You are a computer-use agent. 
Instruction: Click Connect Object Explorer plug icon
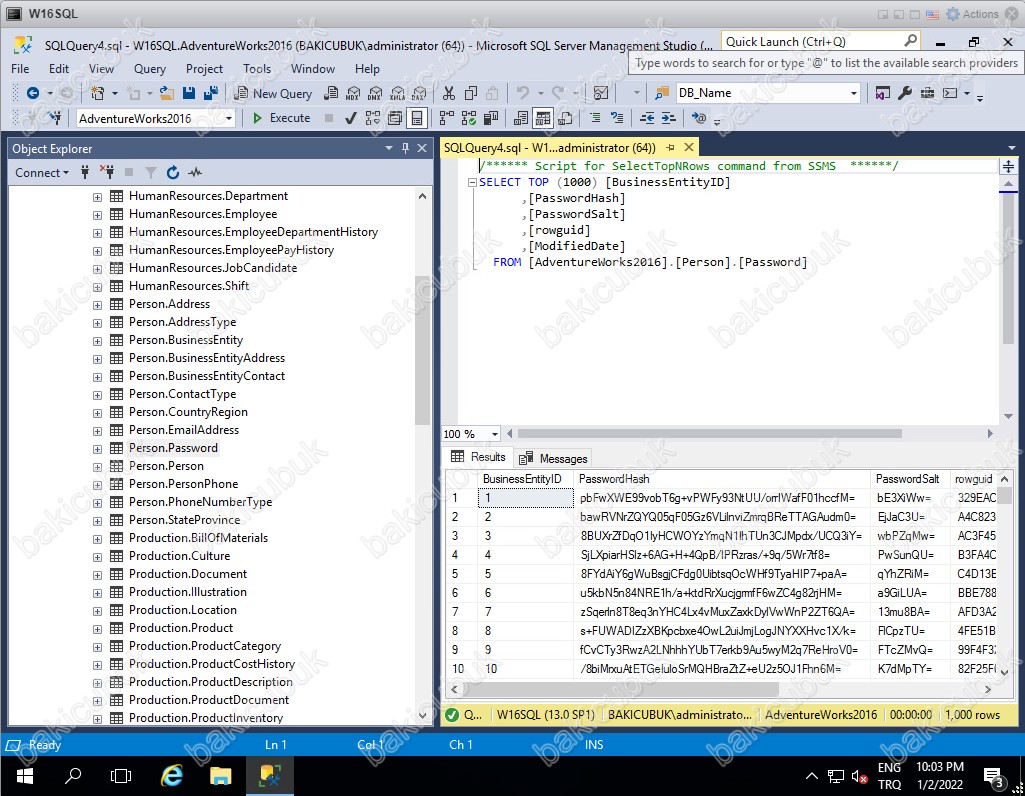[84, 173]
